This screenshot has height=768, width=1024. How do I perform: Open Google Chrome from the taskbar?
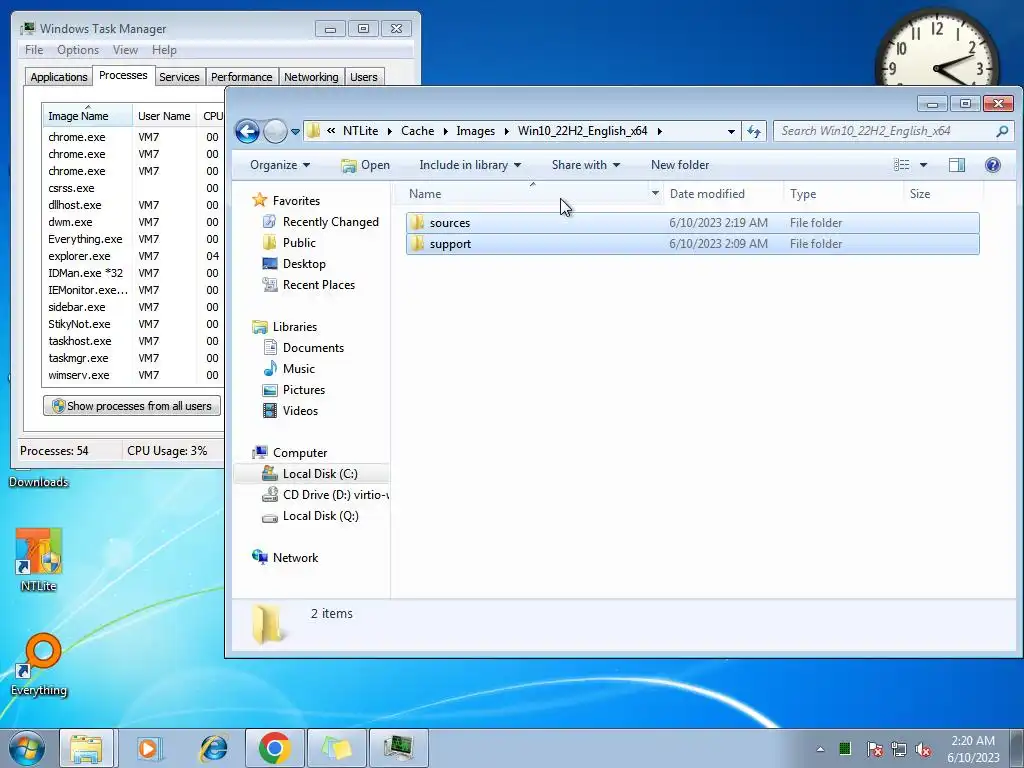tap(274, 748)
